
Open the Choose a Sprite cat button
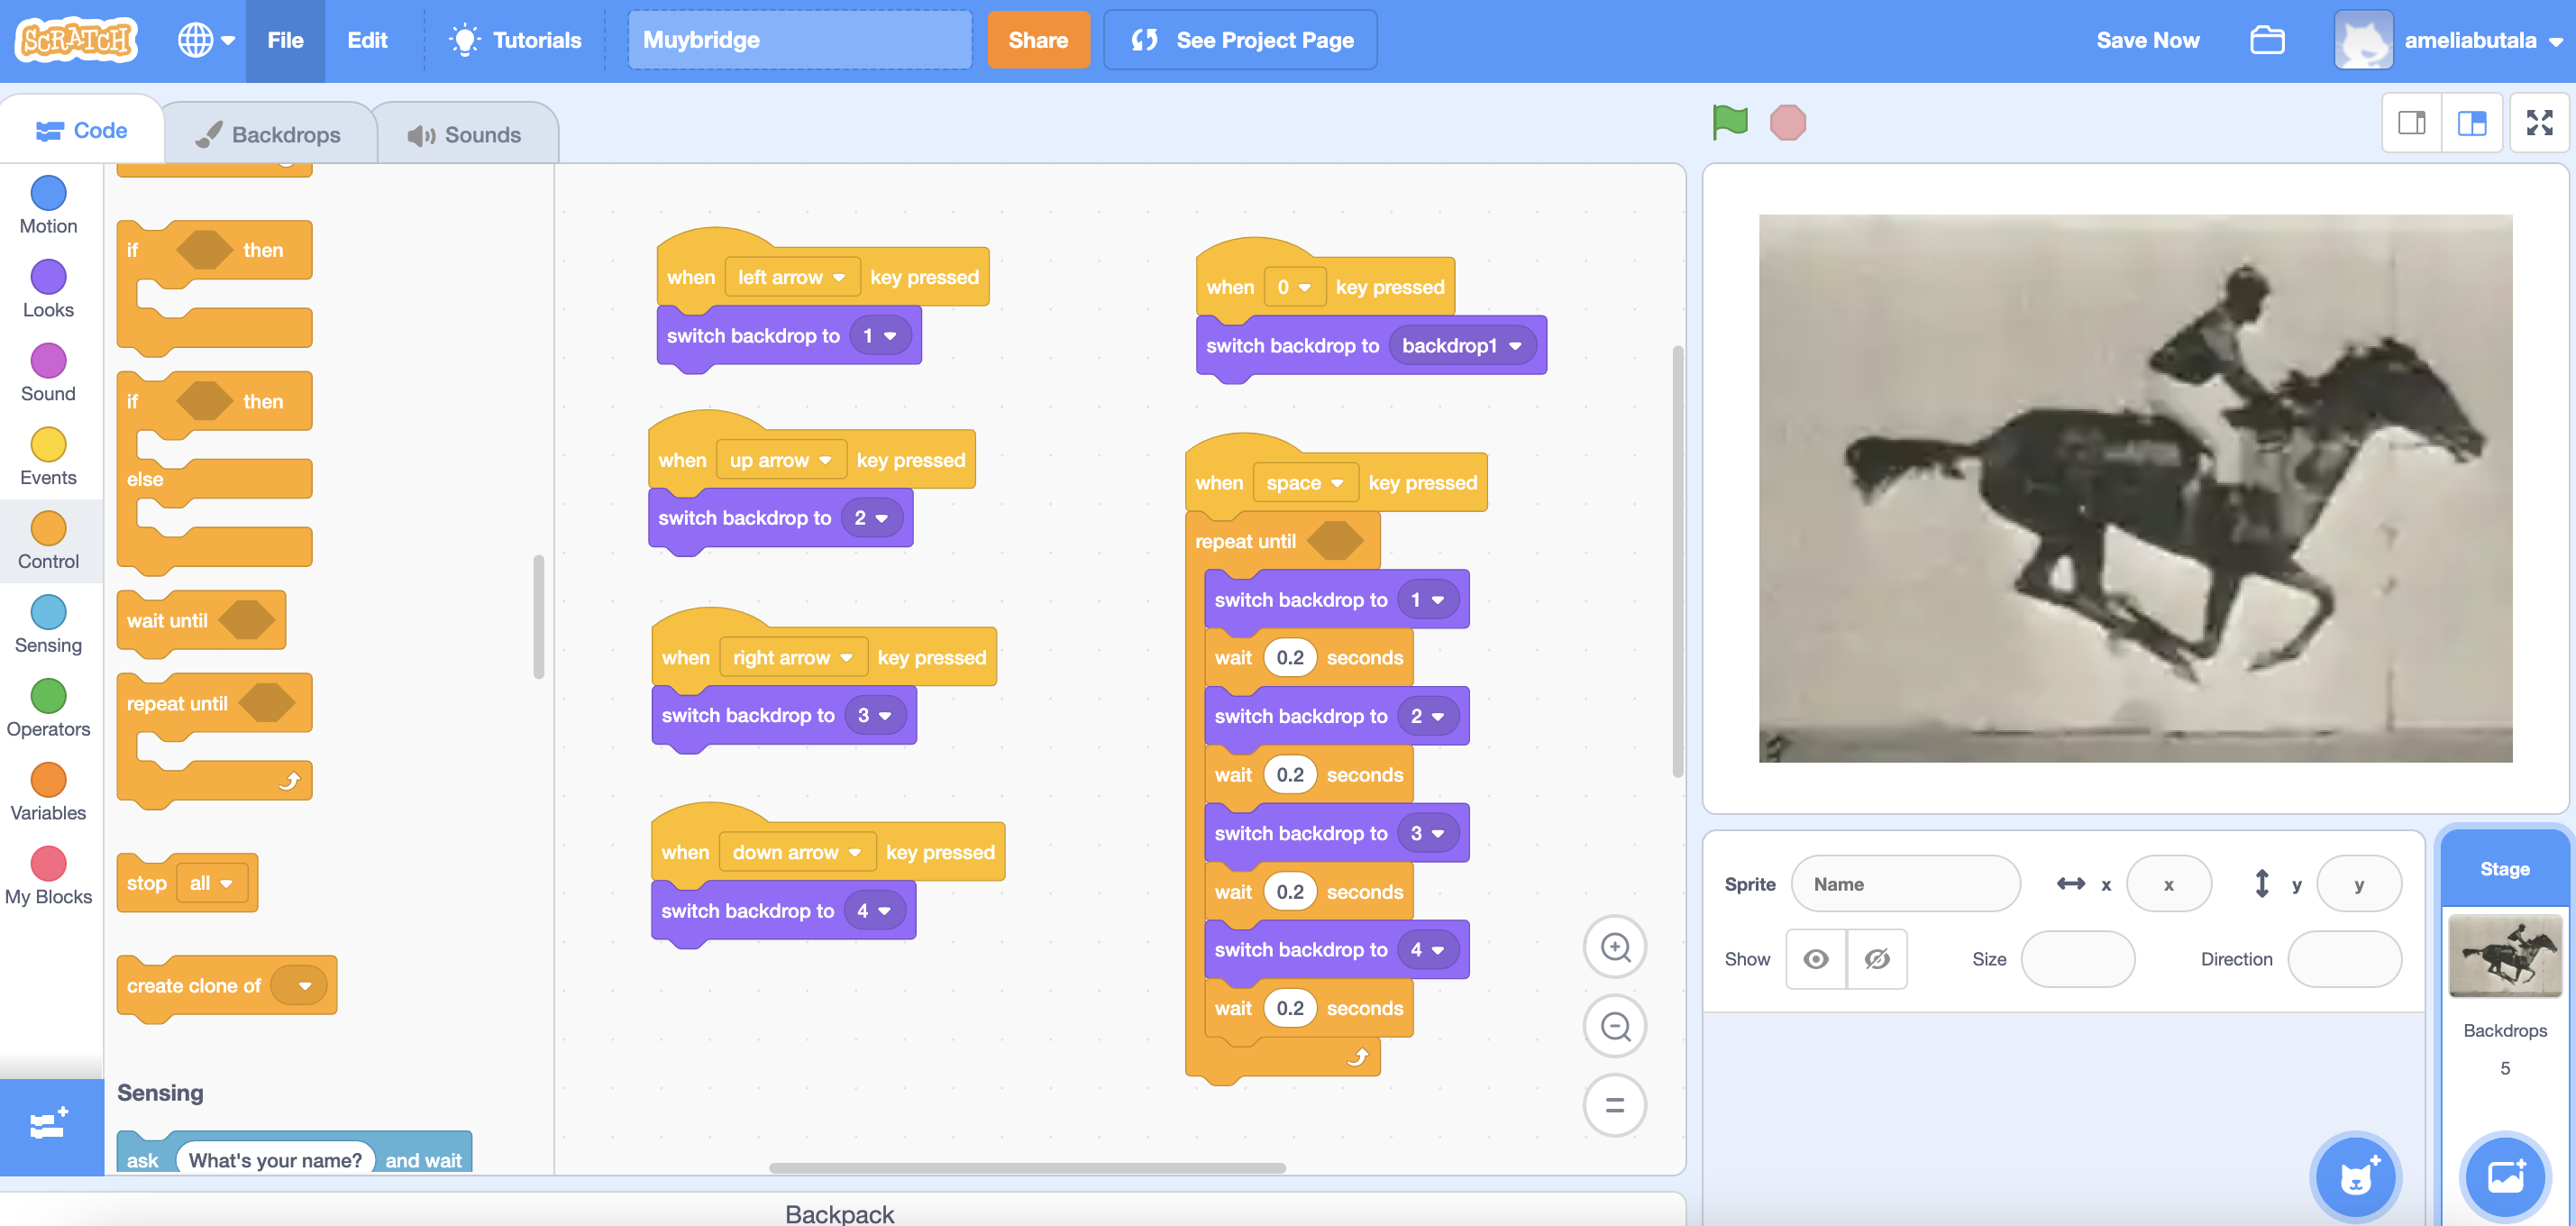click(x=2355, y=1177)
